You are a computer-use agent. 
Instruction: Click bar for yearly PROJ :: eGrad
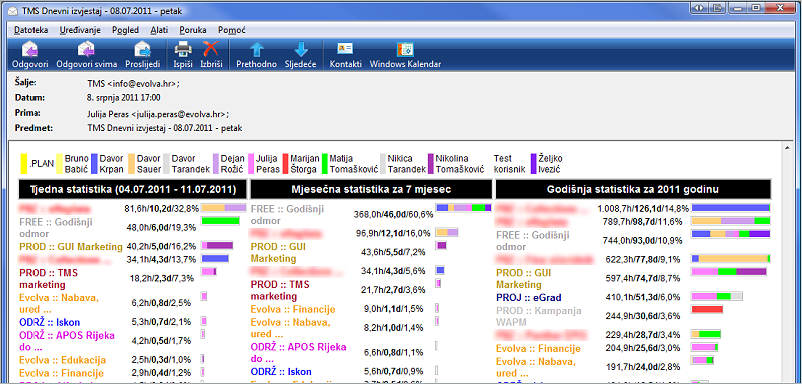[717, 296]
